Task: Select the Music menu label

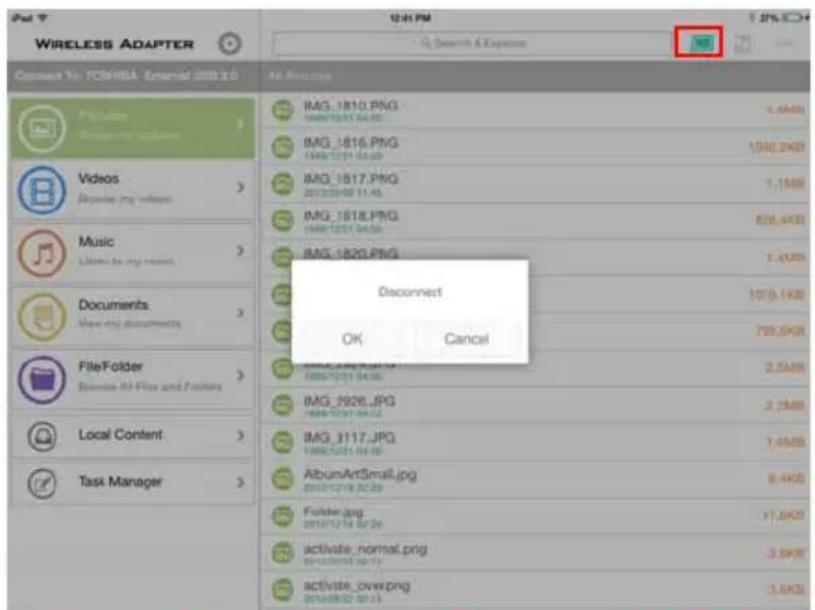Action: point(96,242)
